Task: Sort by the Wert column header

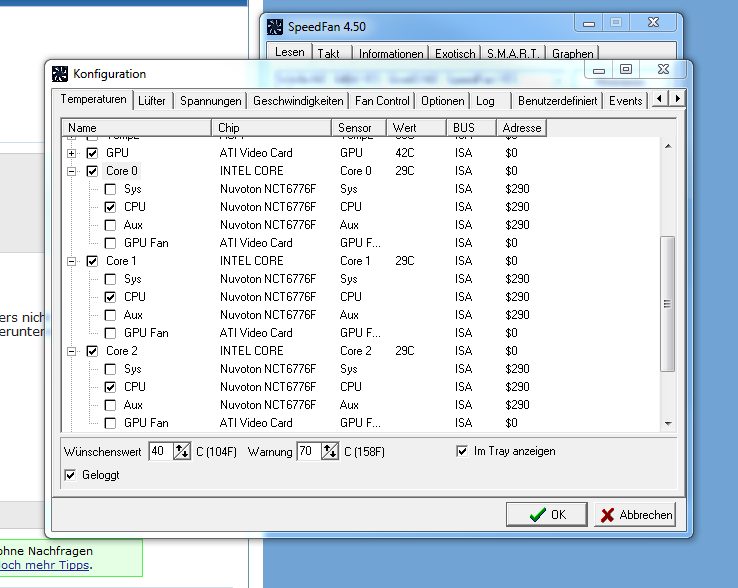Action: pyautogui.click(x=417, y=128)
